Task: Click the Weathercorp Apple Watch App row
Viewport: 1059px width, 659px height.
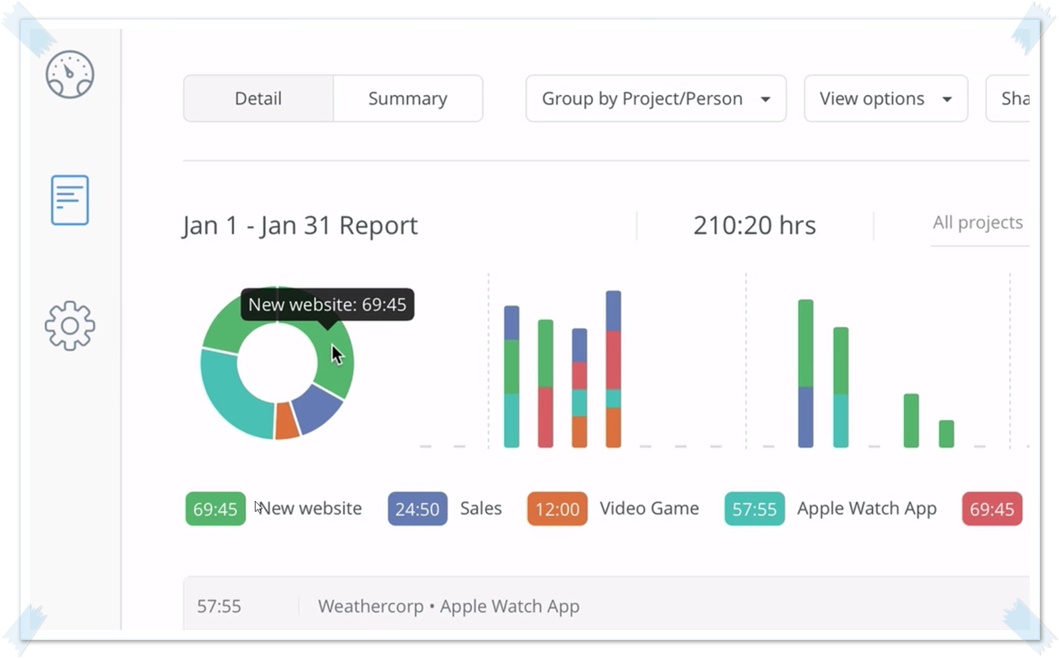Action: click(x=448, y=606)
